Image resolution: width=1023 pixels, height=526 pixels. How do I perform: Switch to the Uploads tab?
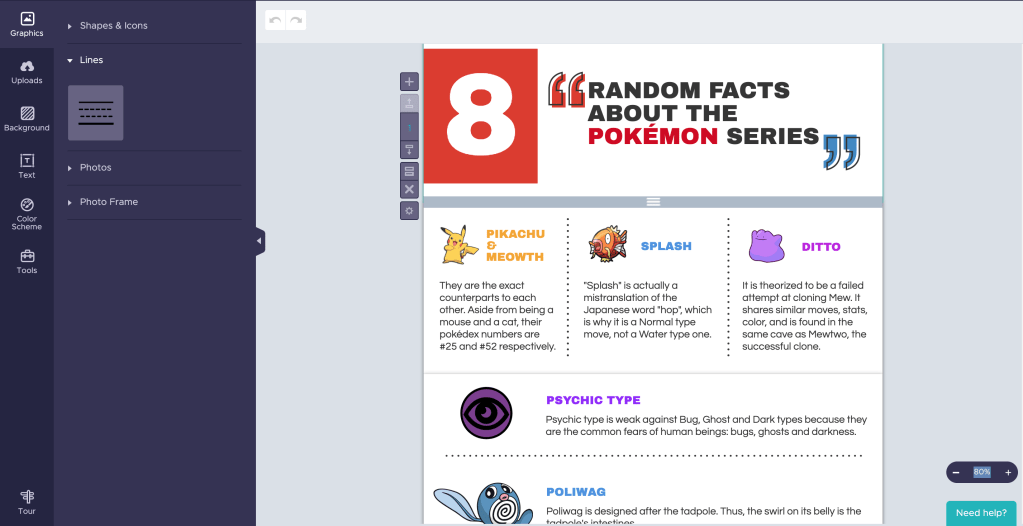point(27,71)
